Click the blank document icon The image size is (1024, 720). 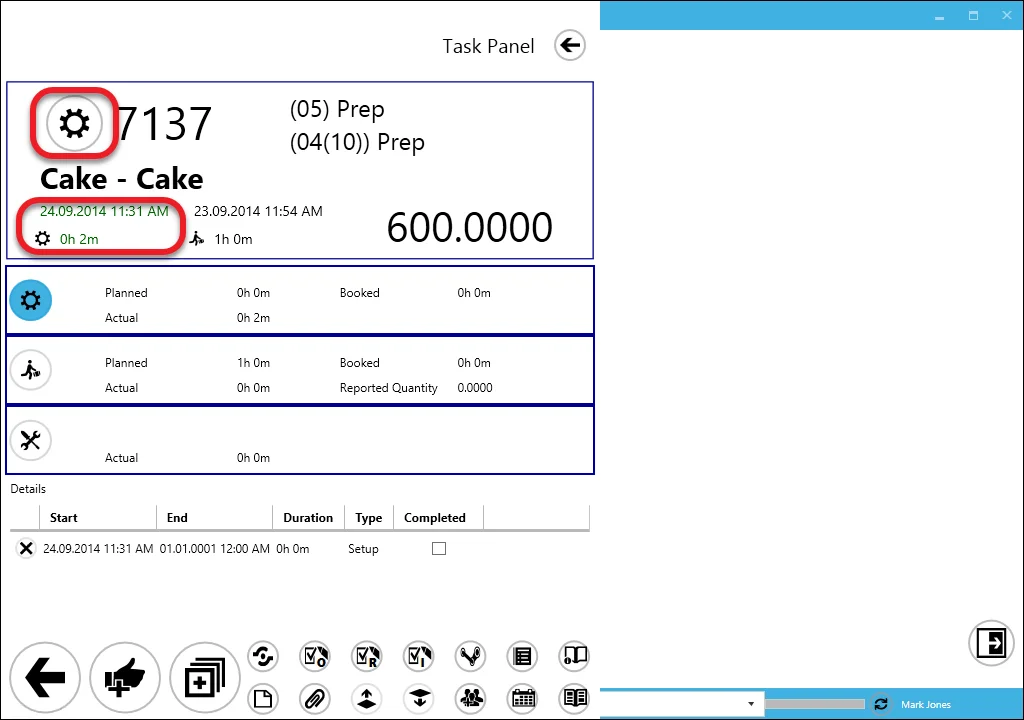point(262,699)
